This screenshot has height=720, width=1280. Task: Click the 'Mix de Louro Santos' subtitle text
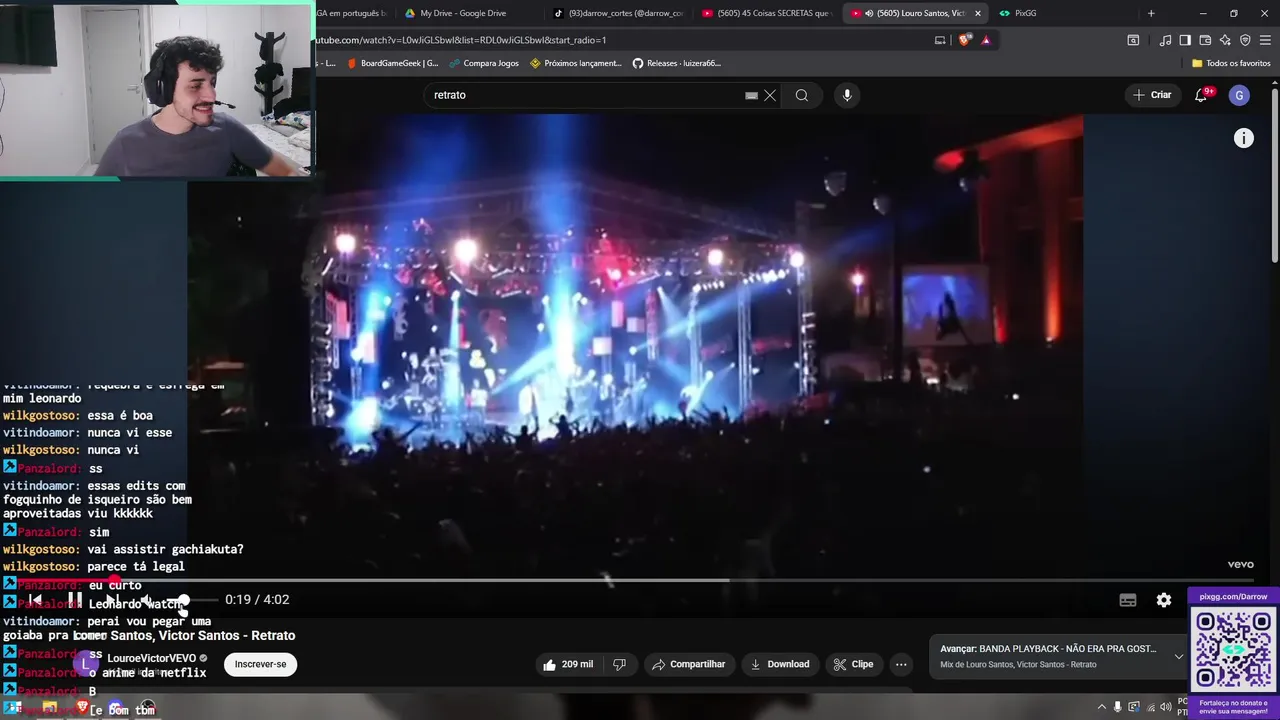click(x=1018, y=665)
